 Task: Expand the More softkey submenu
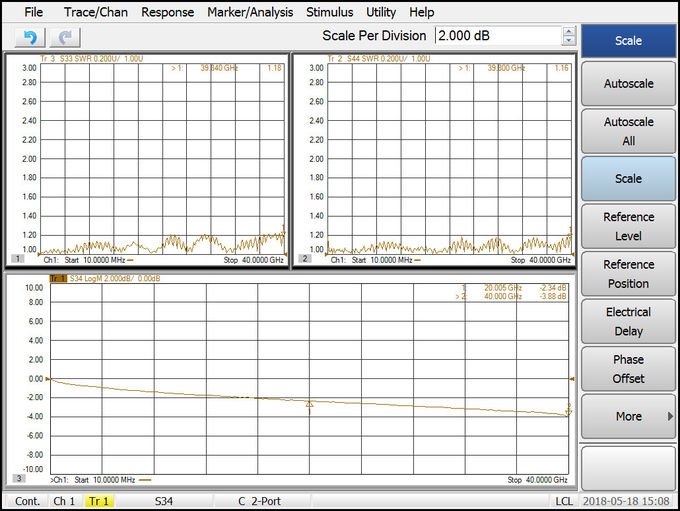coord(628,416)
